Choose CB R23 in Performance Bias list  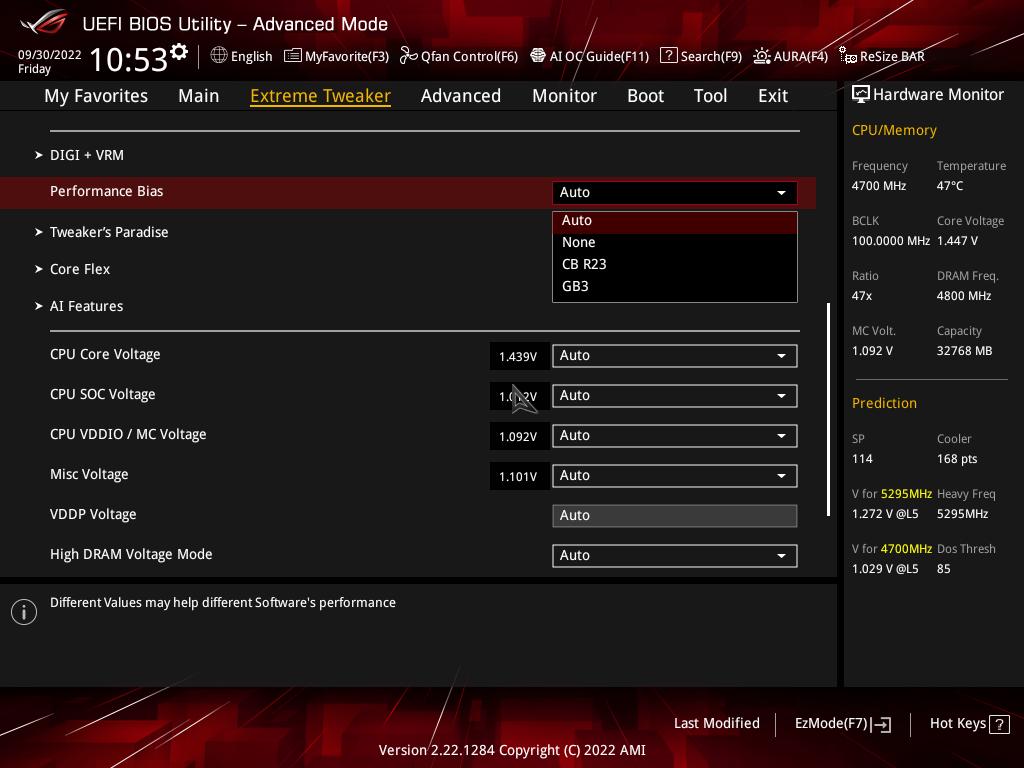[675, 264]
